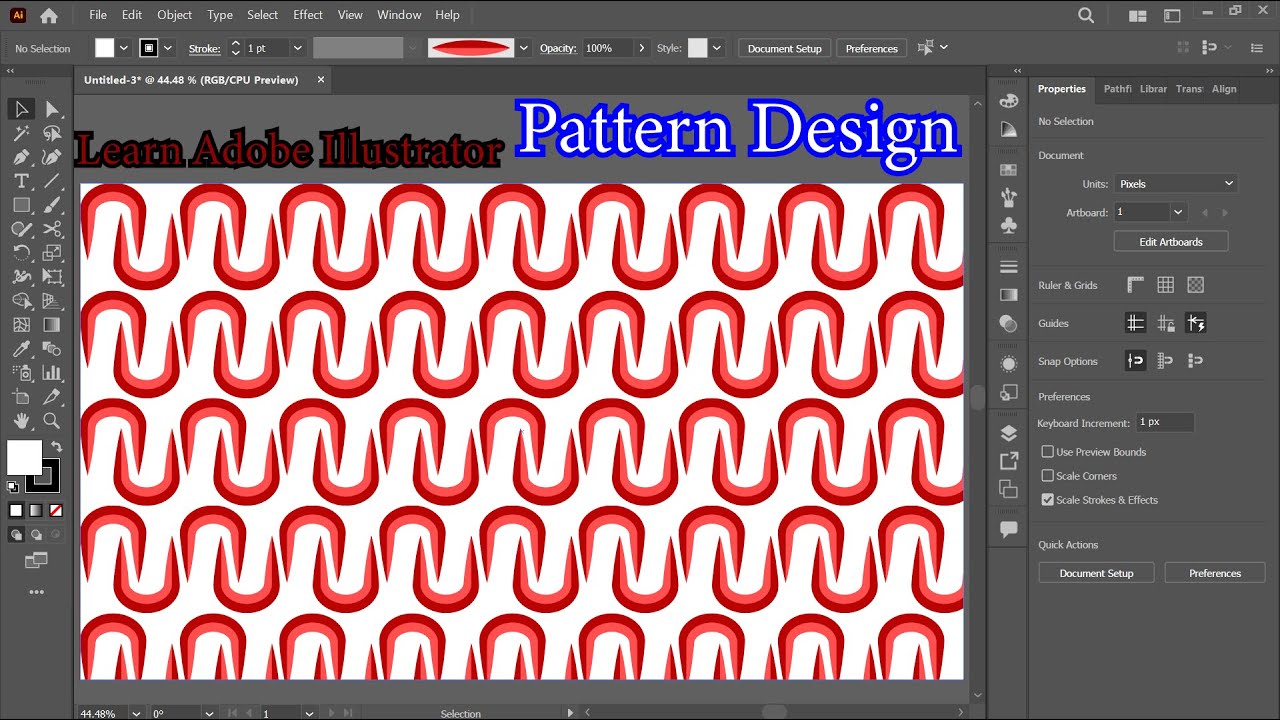
Task: Open the Units dropdown showing Pixels
Action: [1176, 184]
